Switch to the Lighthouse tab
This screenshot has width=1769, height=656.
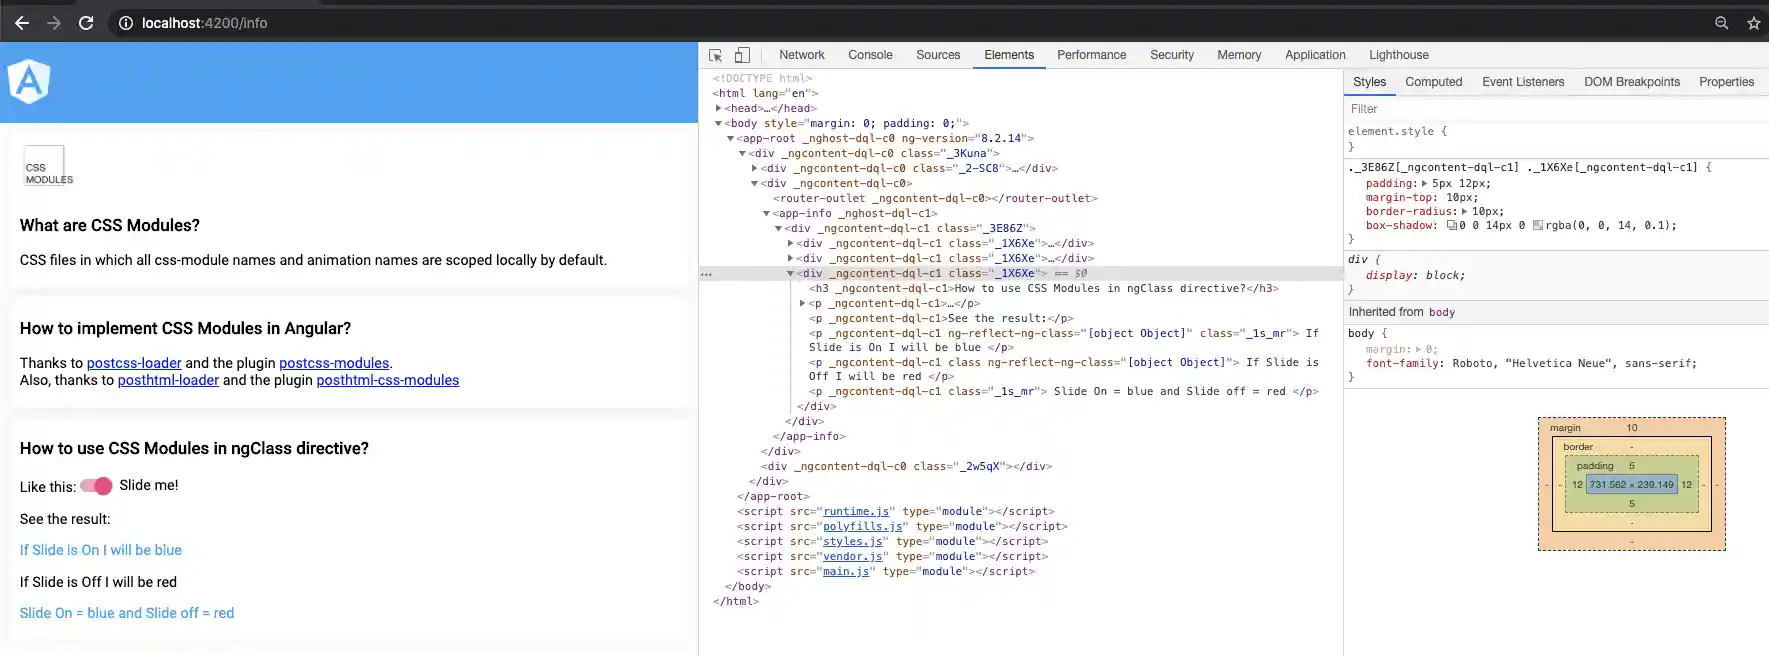(1398, 55)
